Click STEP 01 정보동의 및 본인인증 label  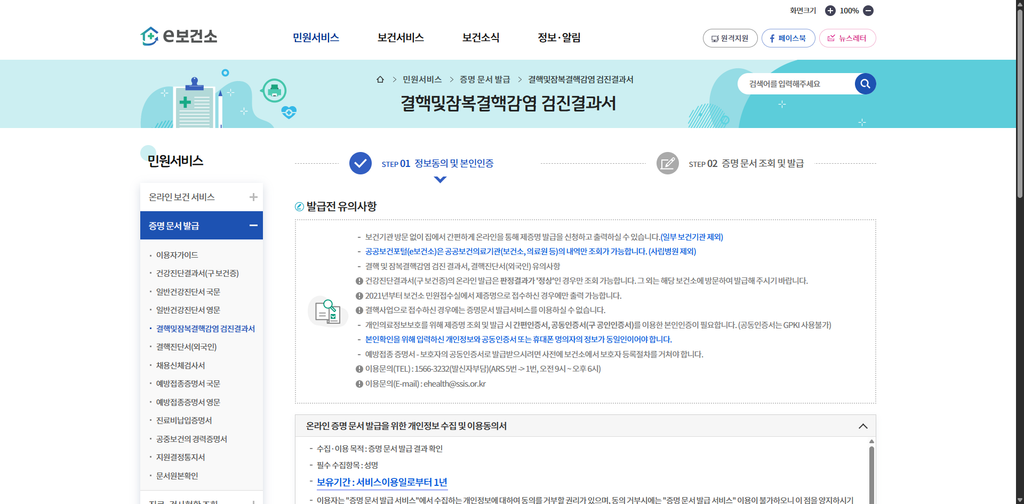click(438, 163)
